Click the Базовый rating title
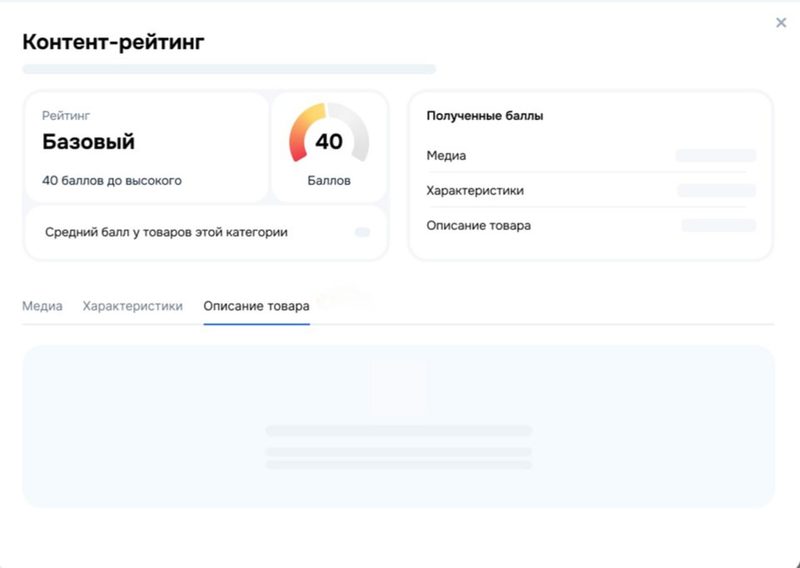 point(88,141)
